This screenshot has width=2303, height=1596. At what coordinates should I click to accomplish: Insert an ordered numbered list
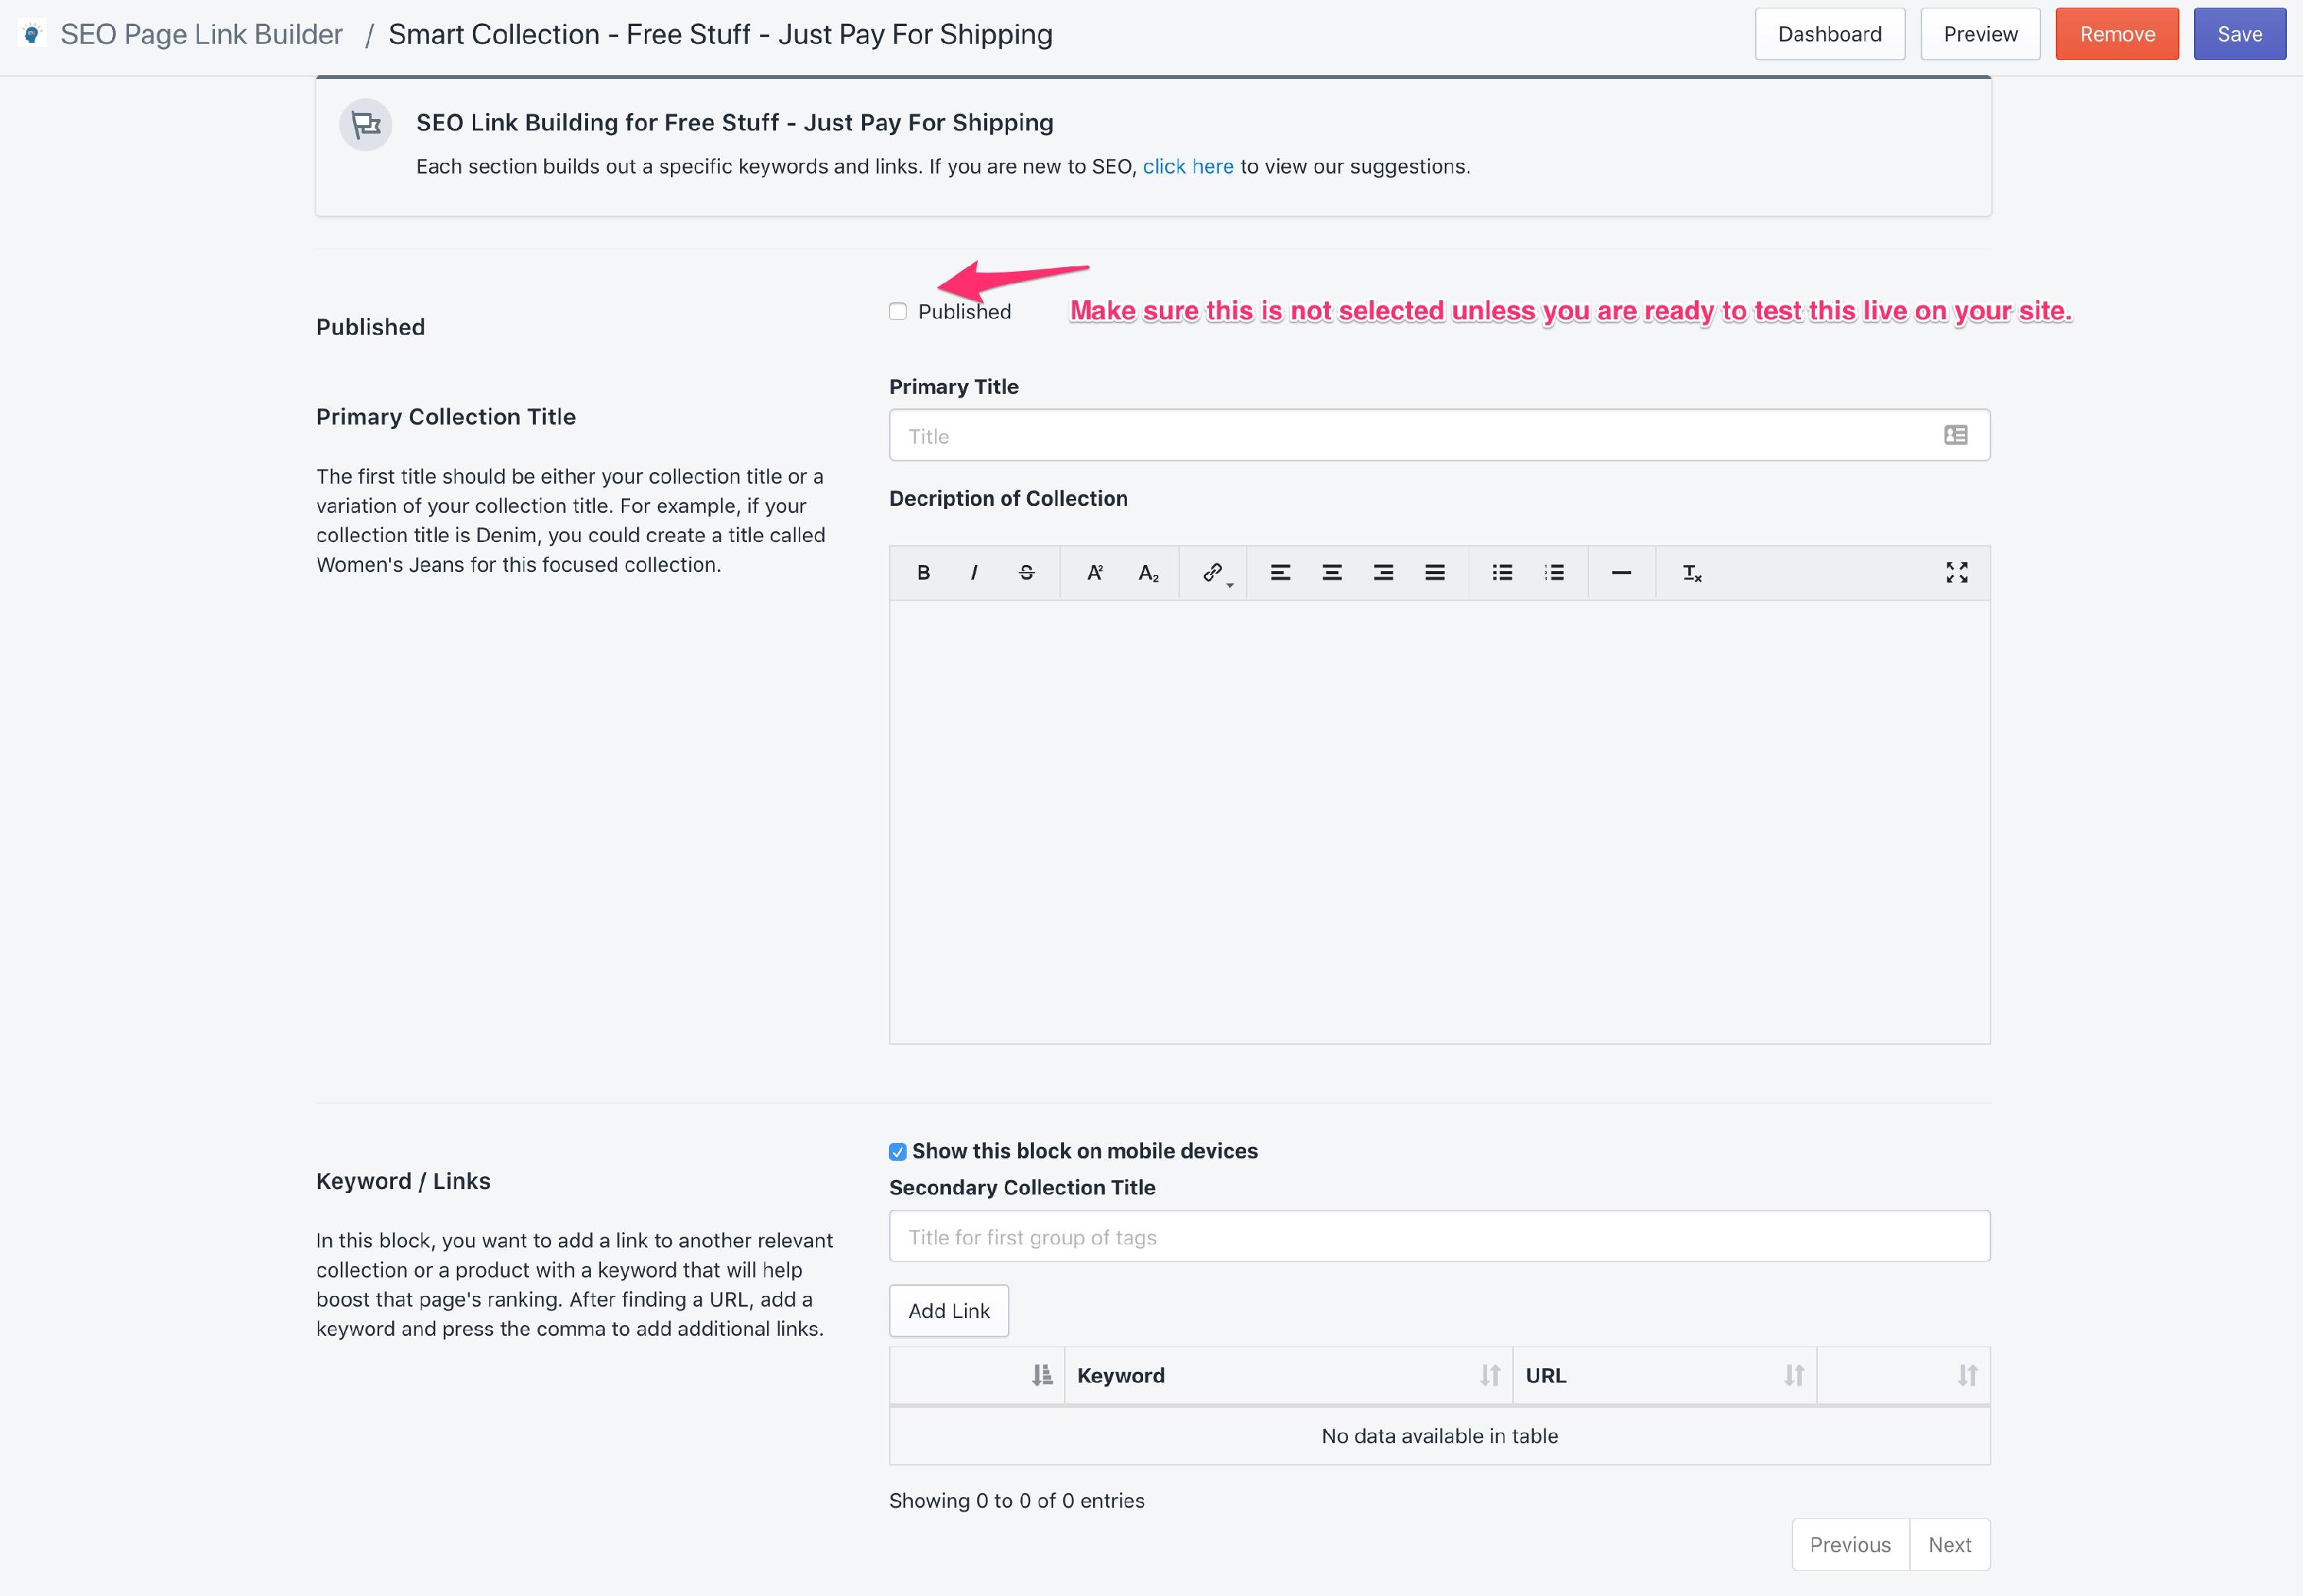pyautogui.click(x=1554, y=573)
